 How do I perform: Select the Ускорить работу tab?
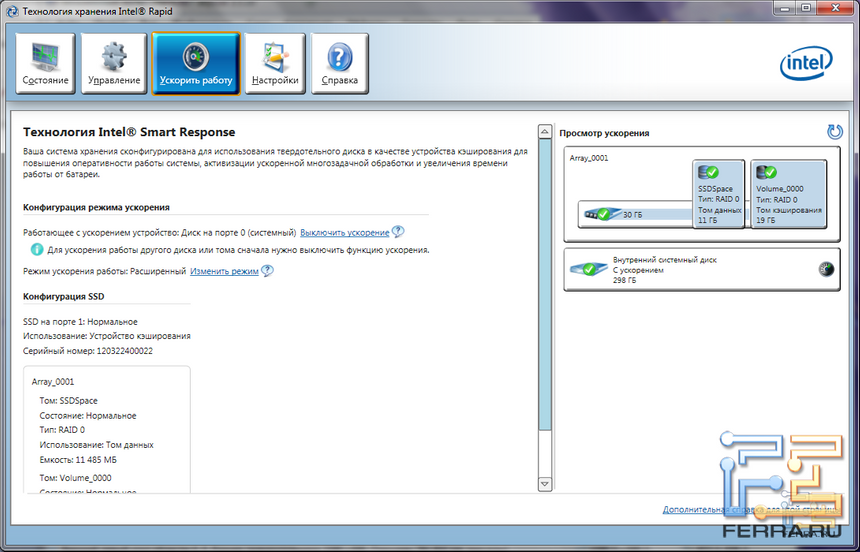[196, 63]
